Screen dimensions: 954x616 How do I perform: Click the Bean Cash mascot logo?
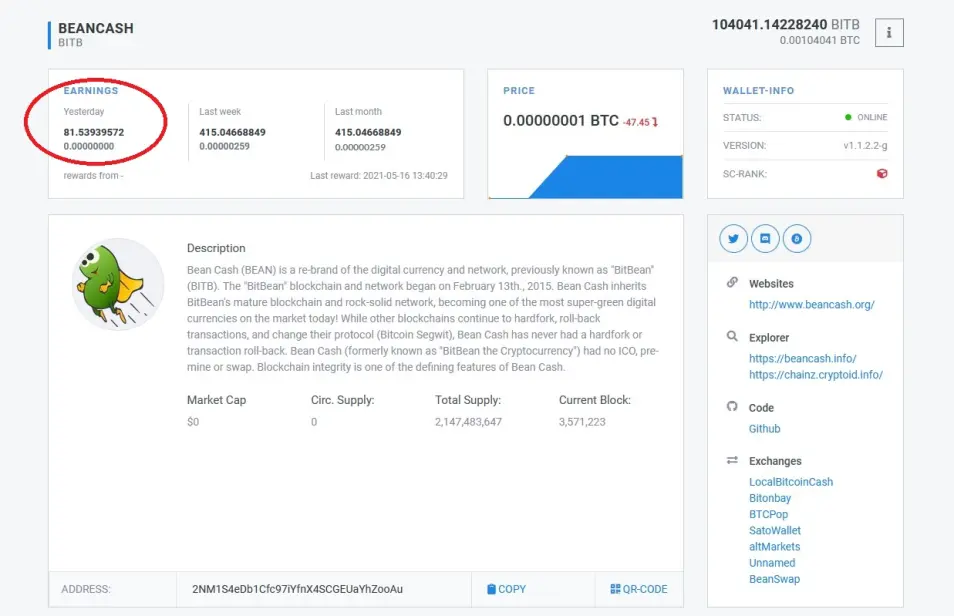tap(118, 284)
